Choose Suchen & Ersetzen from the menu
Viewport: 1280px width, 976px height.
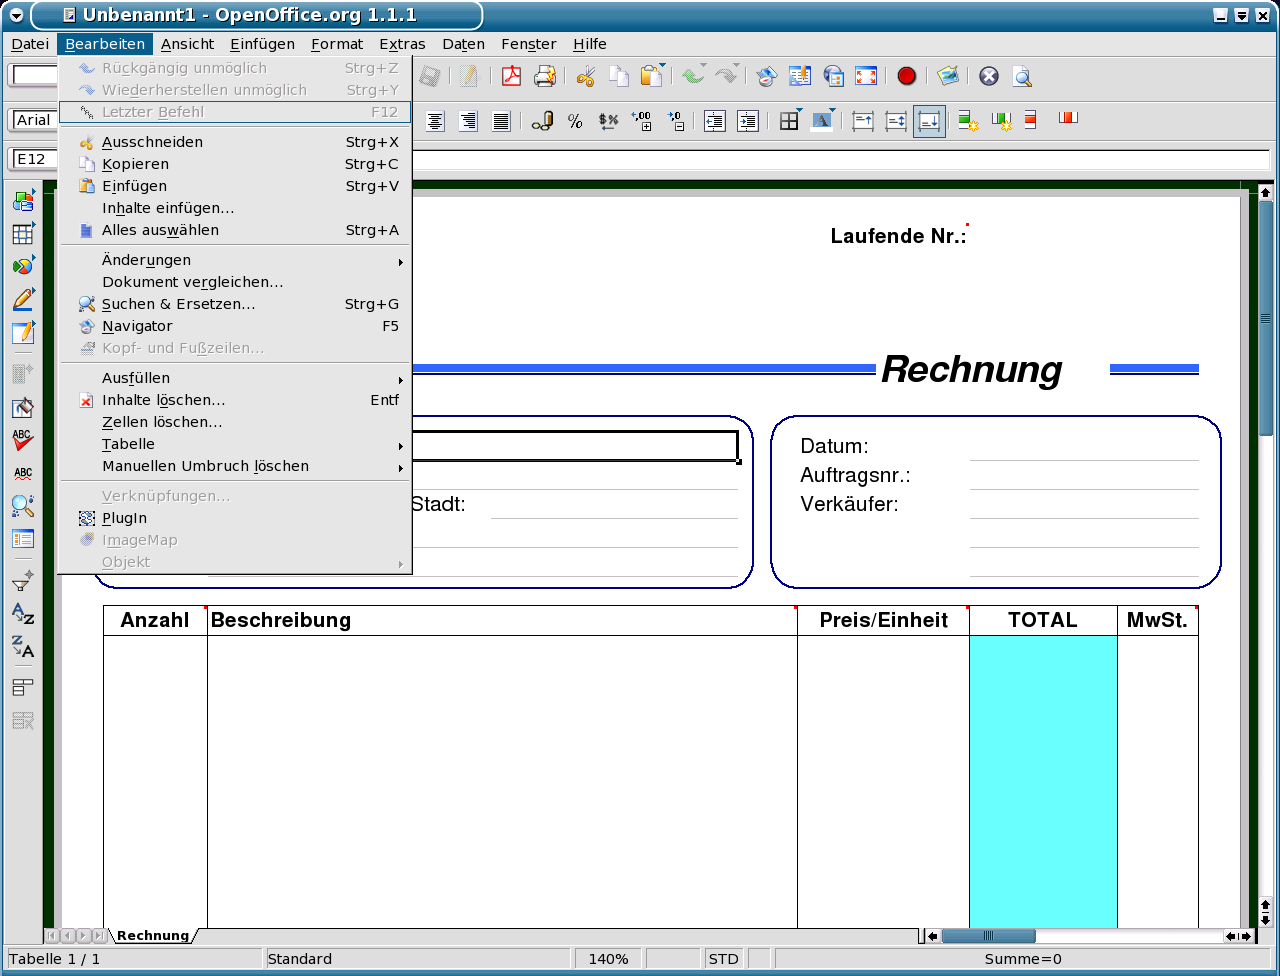coord(179,304)
